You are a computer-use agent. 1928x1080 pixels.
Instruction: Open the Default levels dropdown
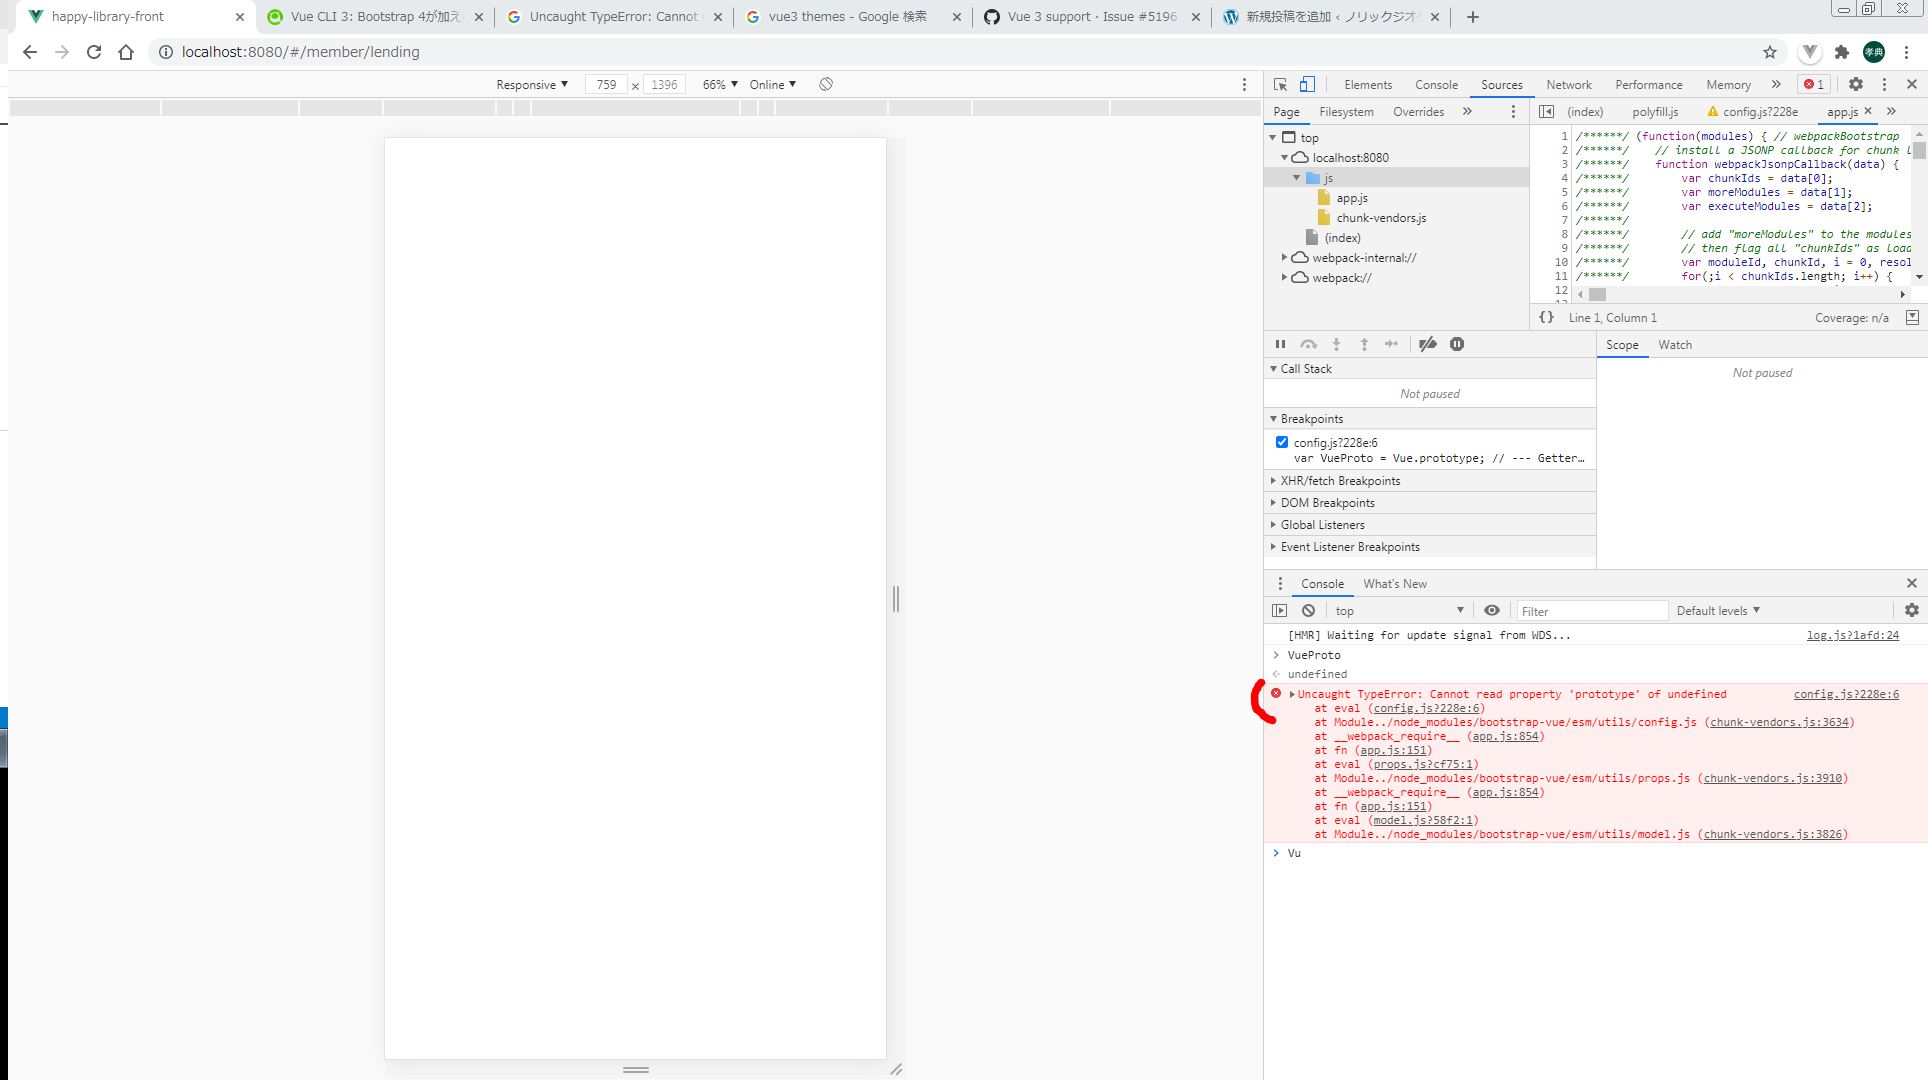(x=1718, y=611)
